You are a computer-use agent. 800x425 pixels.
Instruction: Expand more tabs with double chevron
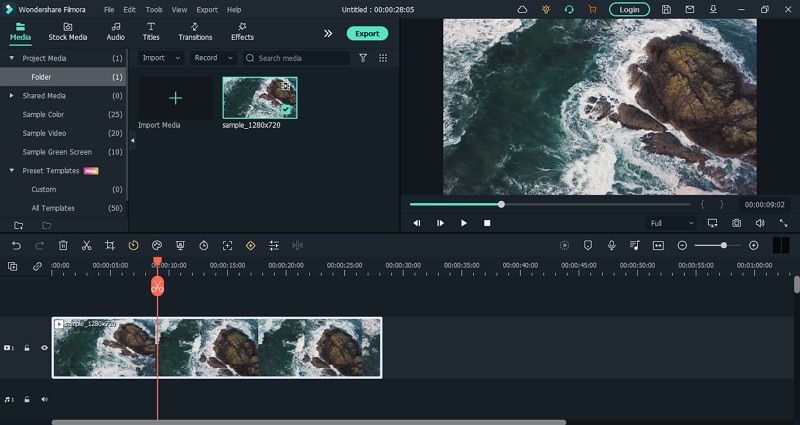[x=328, y=33]
